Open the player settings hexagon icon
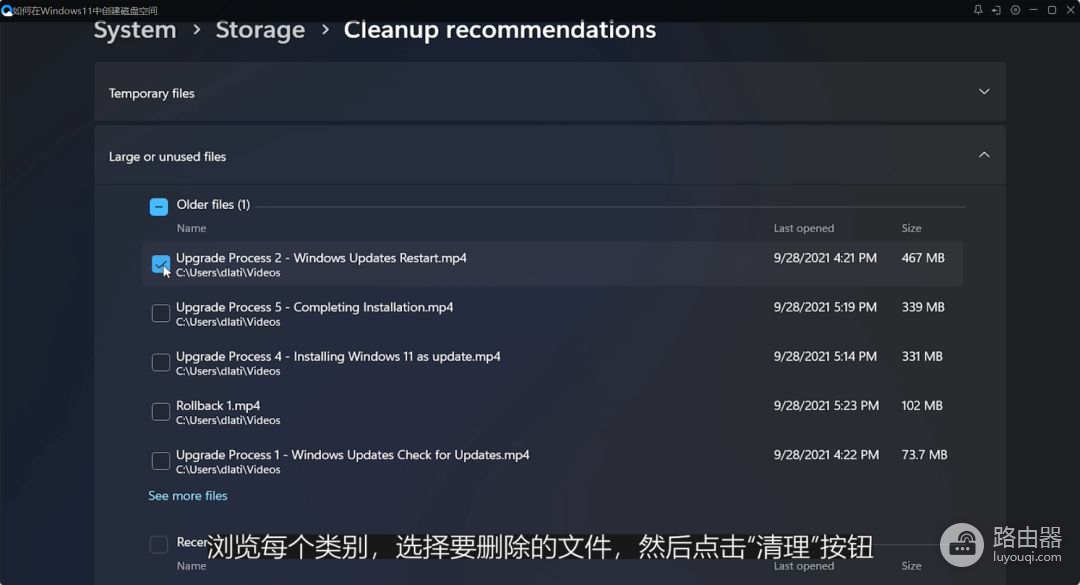Viewport: 1080px width, 585px height. click(1015, 10)
